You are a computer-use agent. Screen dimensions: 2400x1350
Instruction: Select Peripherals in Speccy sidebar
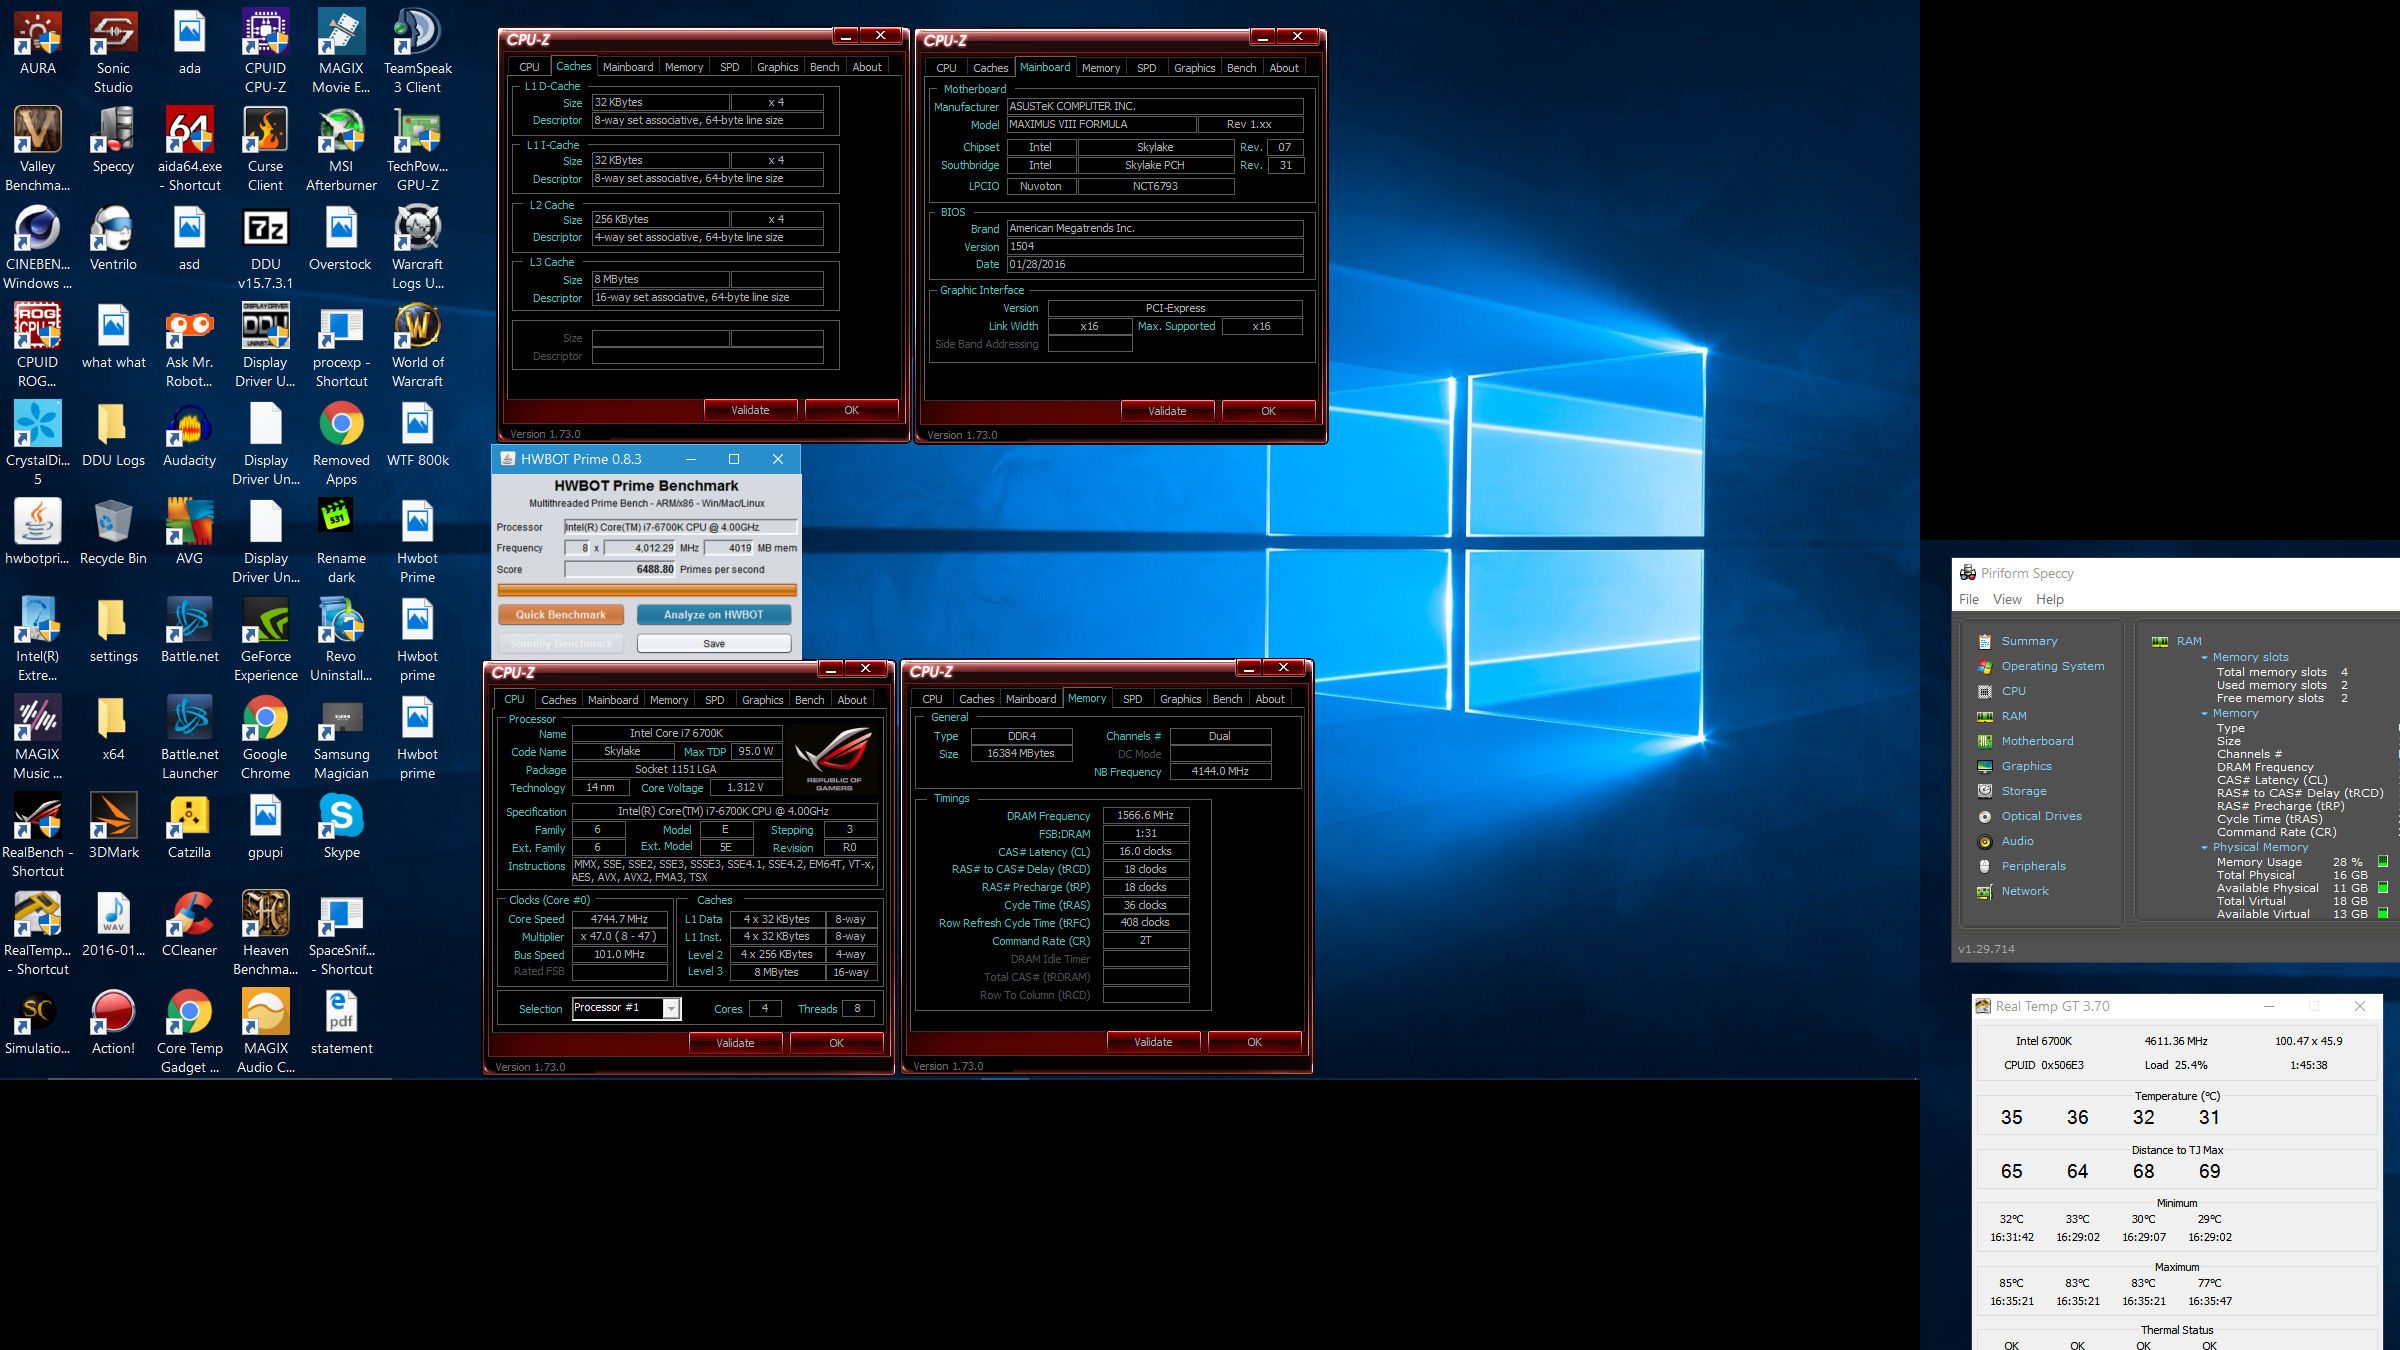point(2033,866)
